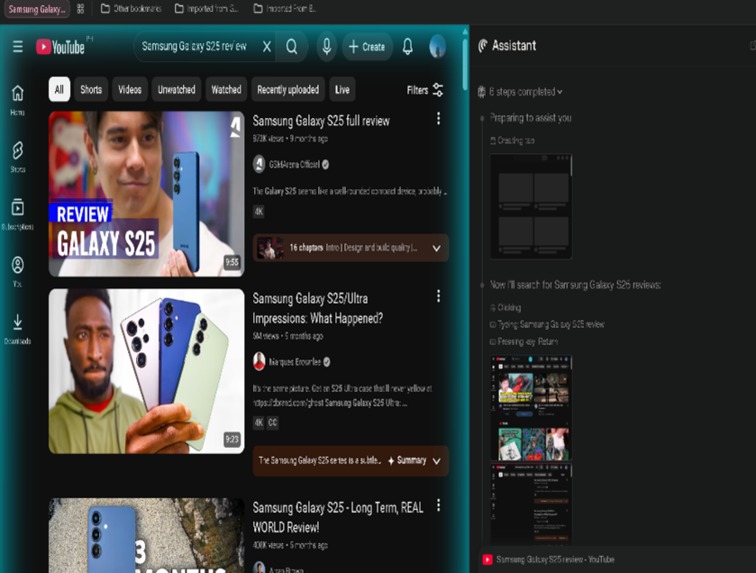Open Shorts in the left sidebar

click(18, 157)
